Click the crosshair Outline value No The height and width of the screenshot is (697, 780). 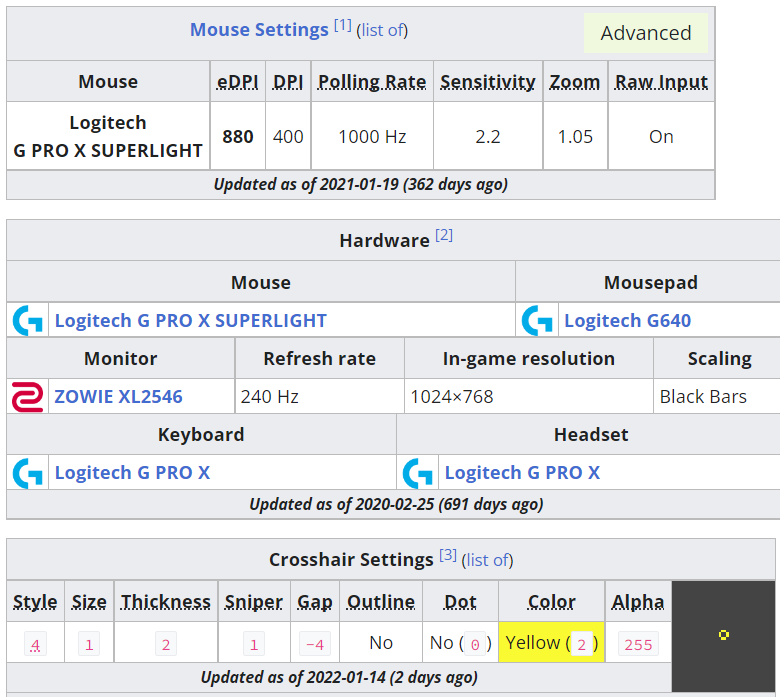pos(381,643)
